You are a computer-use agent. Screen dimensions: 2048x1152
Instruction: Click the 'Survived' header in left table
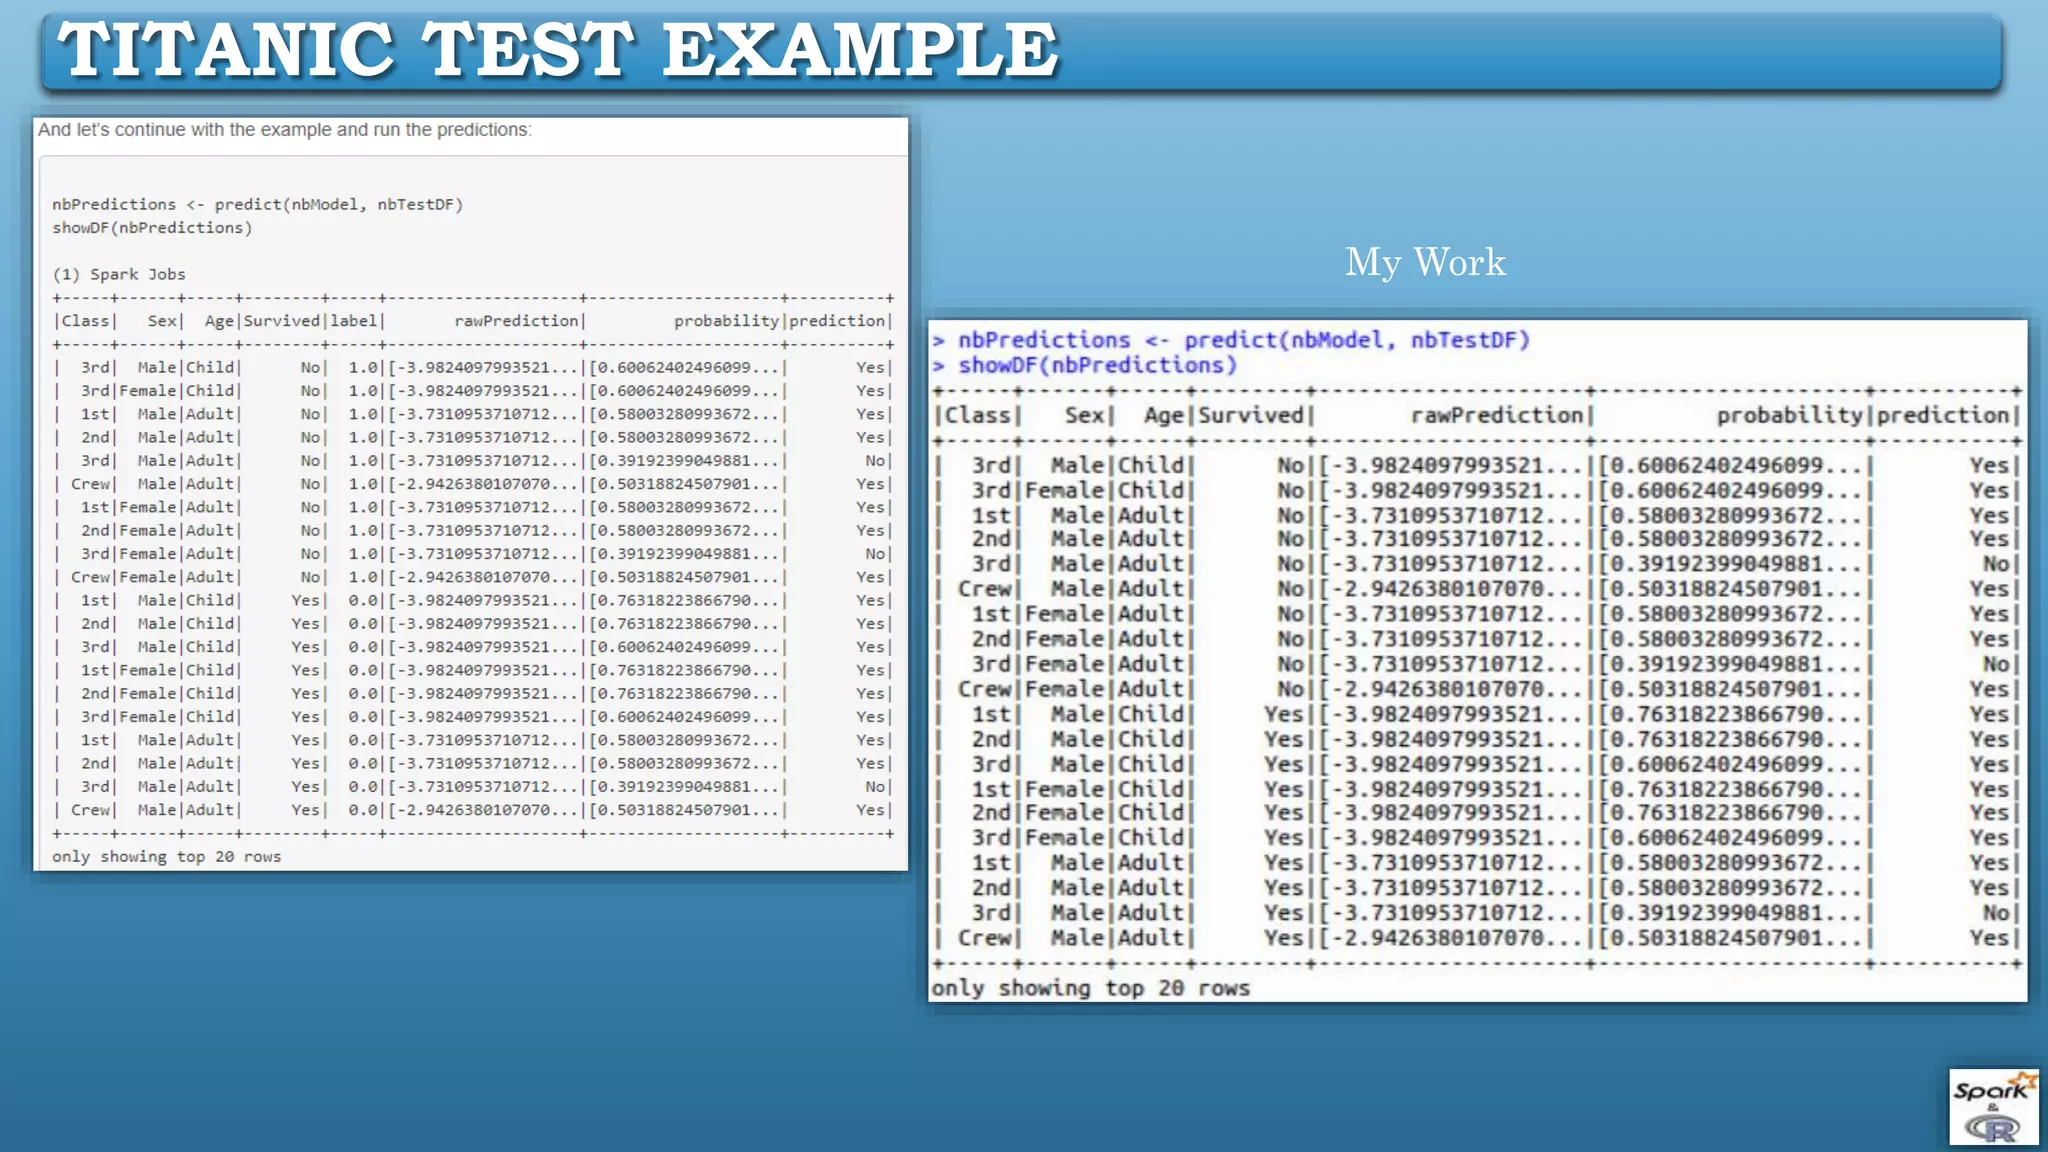[x=281, y=321]
